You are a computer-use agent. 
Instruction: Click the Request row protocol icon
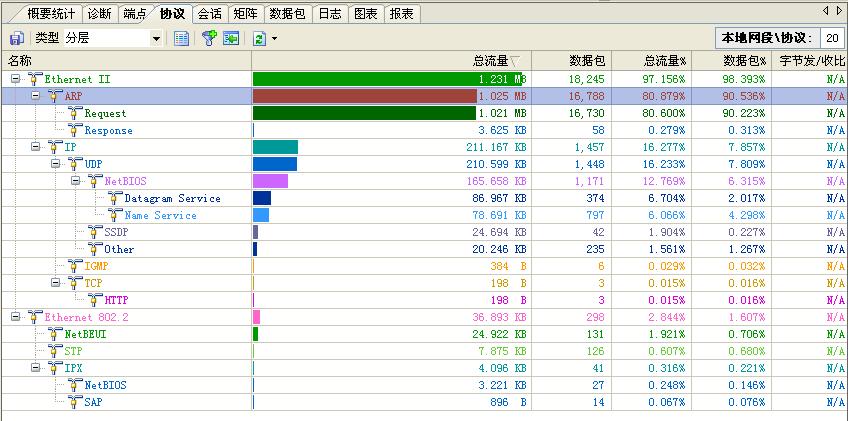pos(75,113)
